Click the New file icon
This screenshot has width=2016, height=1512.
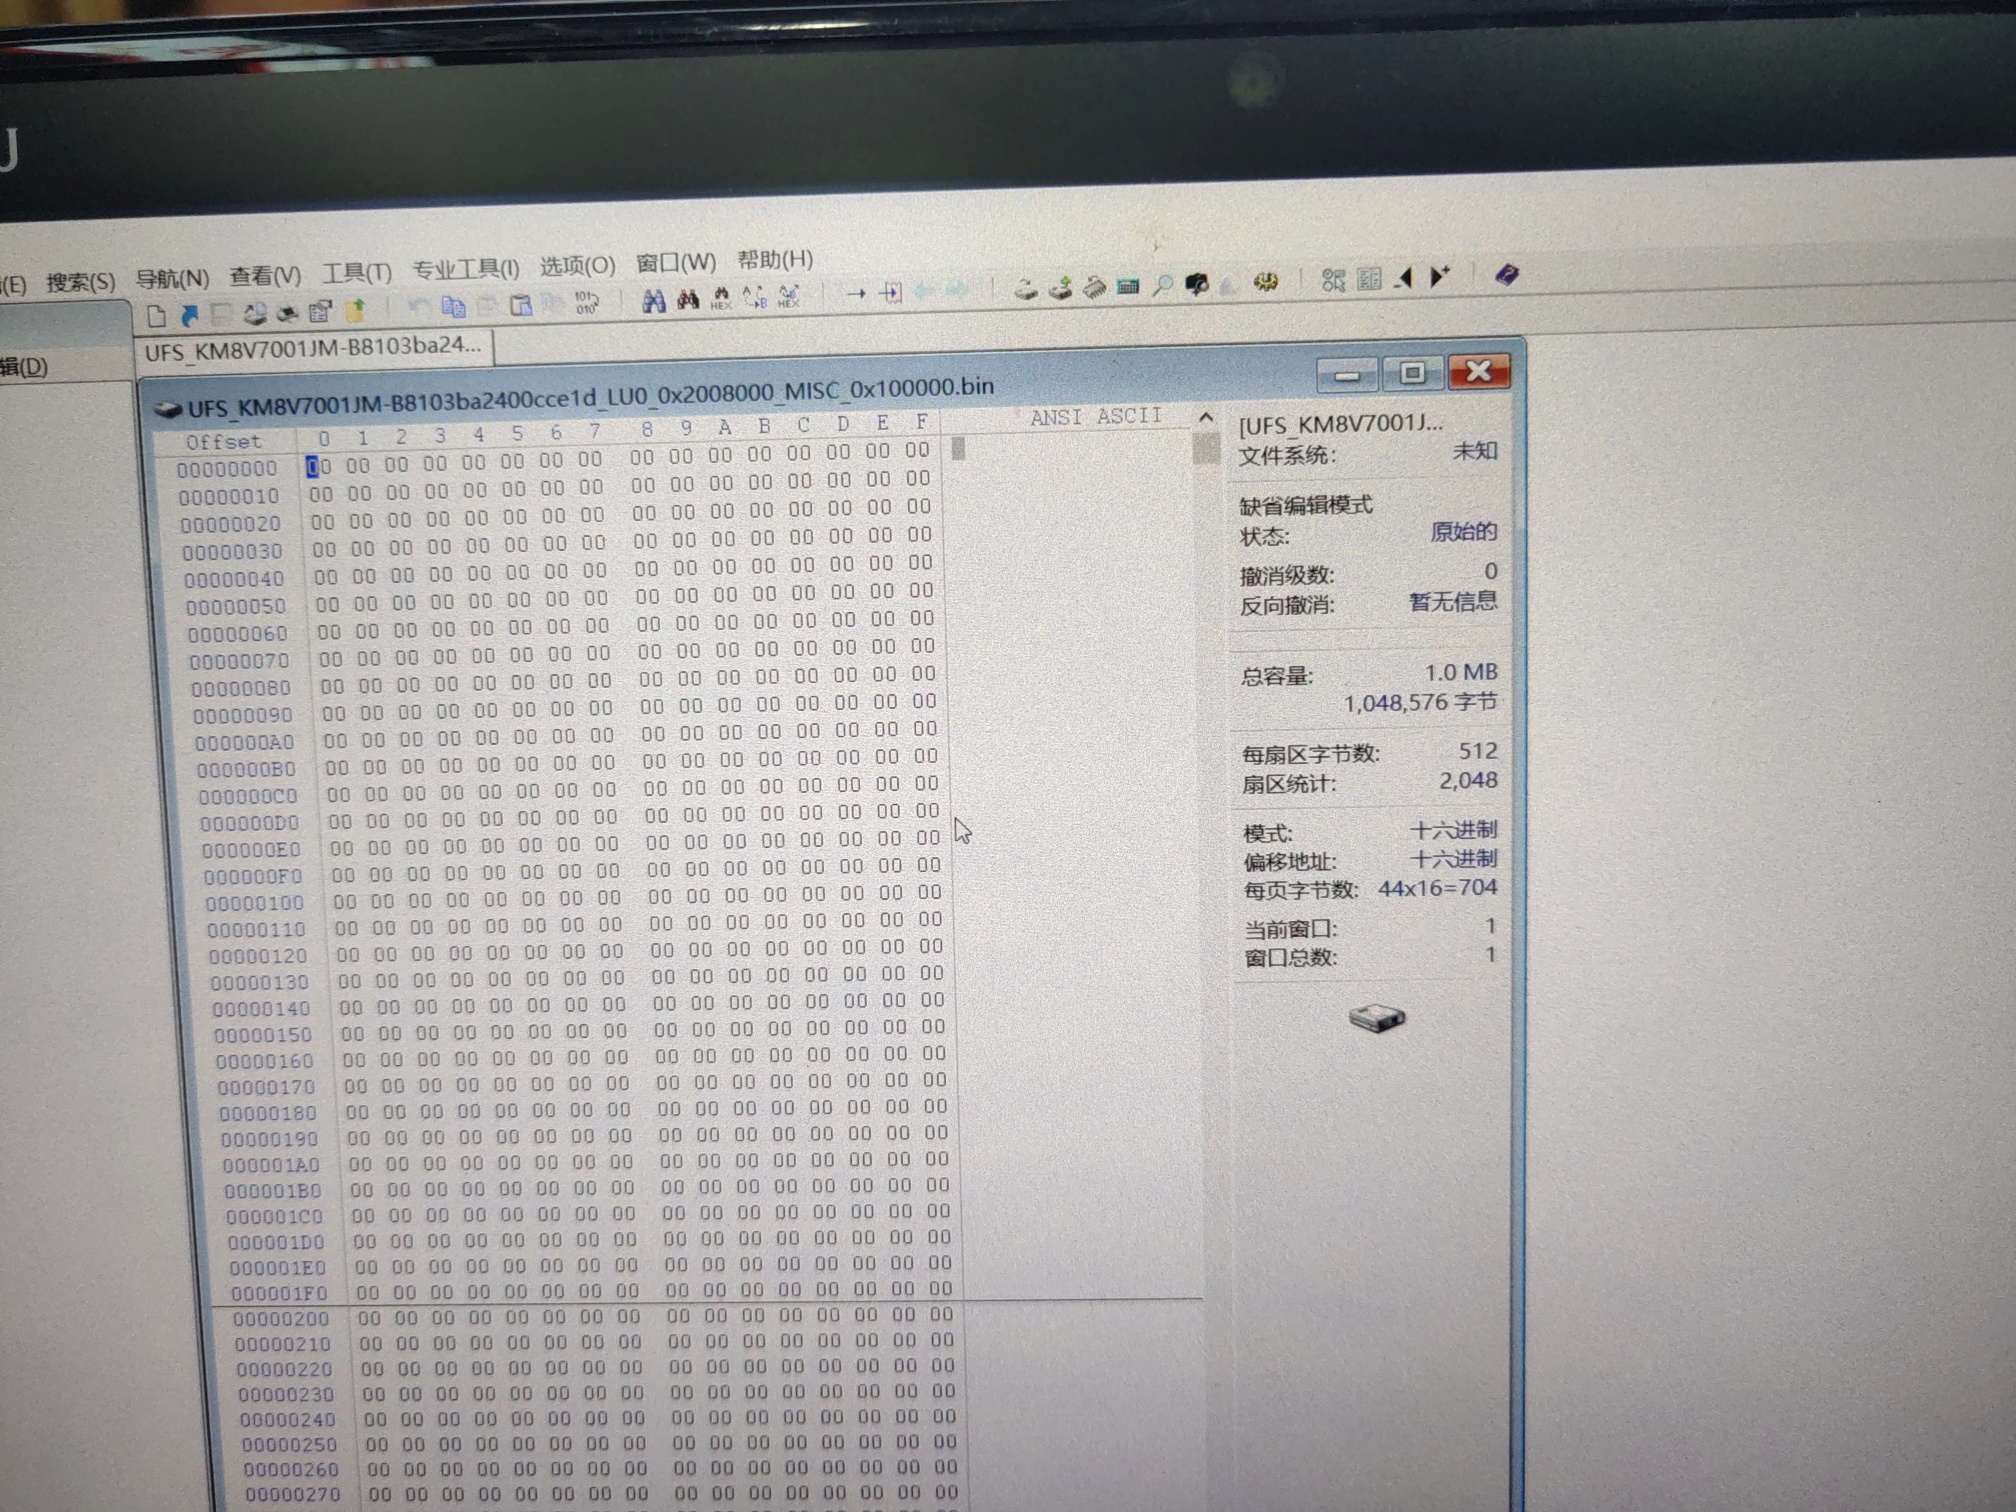coord(156,317)
